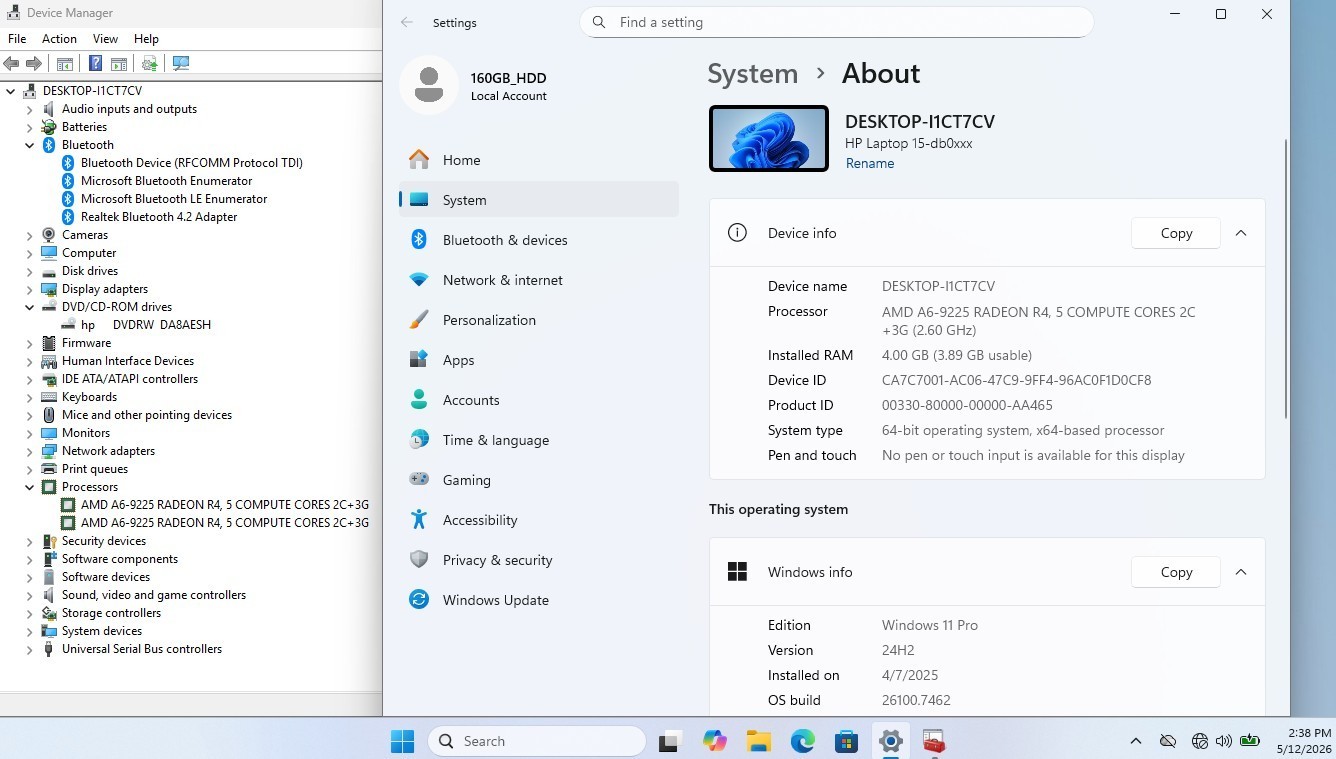Open Personalization settings page
Viewport: 1336px width, 759px height.
point(539,320)
